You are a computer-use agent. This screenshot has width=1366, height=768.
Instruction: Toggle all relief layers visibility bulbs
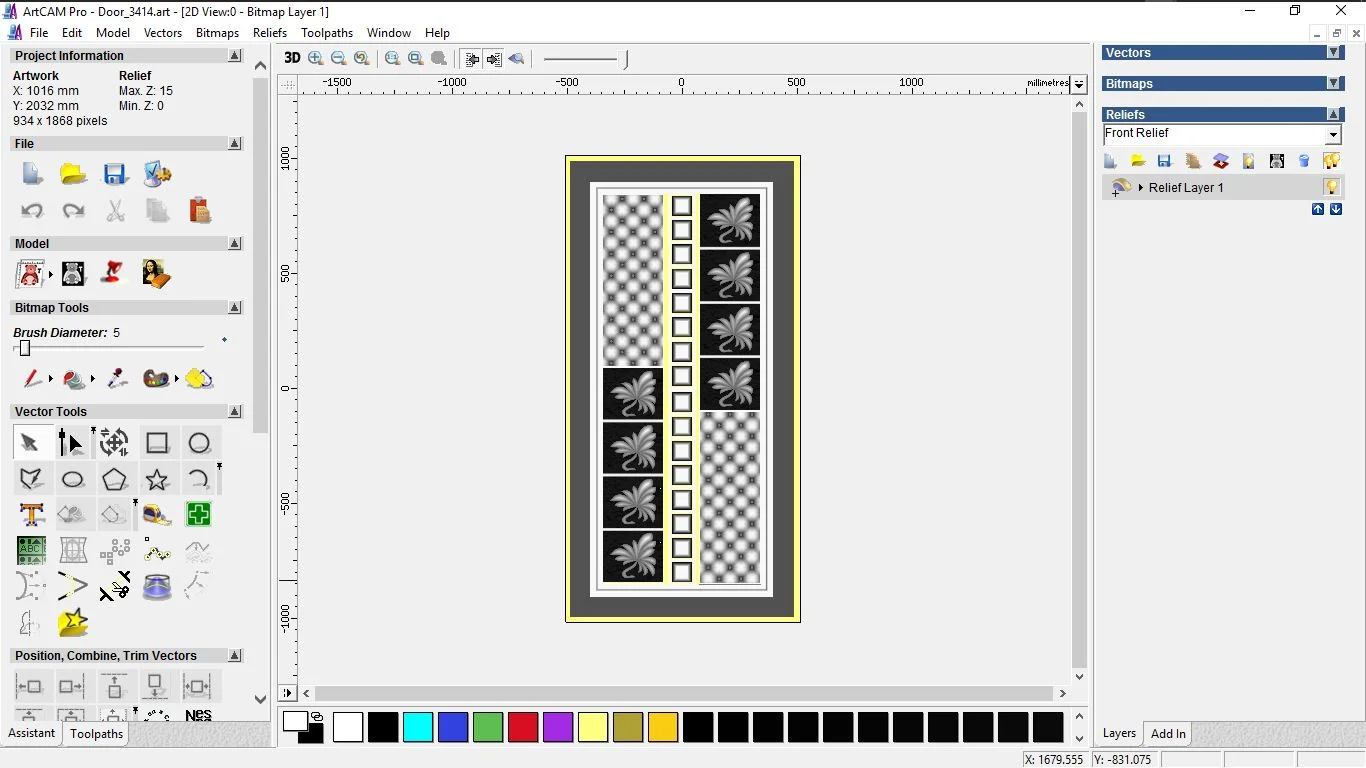coord(1331,161)
